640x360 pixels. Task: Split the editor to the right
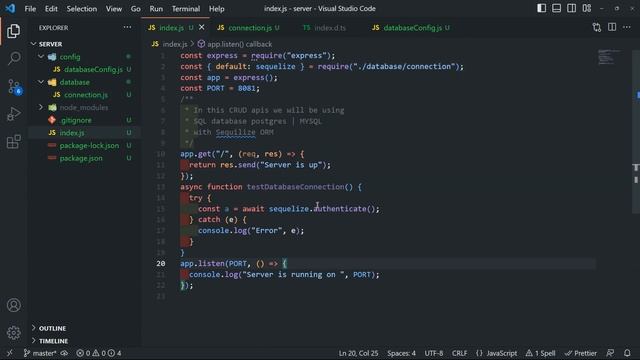(x=612, y=27)
